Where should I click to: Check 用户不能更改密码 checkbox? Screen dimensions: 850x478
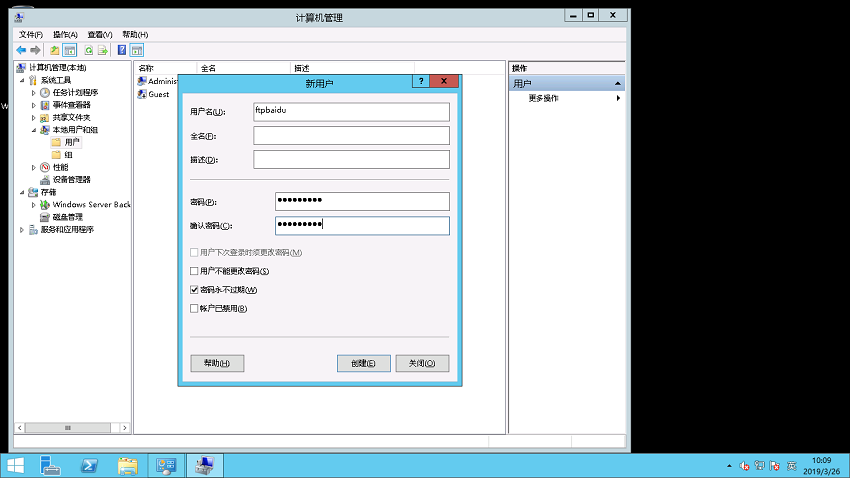194,271
